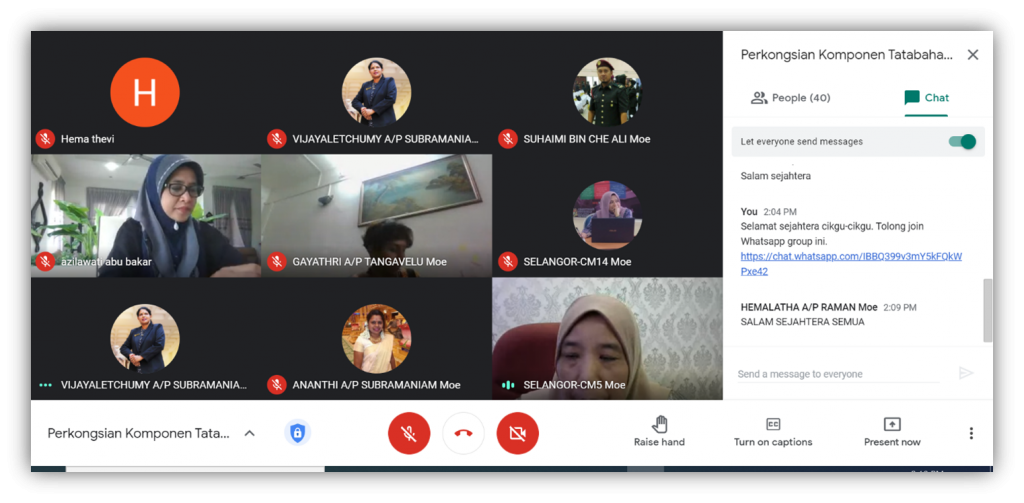
Task: Select the Chat tab
Action: click(926, 98)
